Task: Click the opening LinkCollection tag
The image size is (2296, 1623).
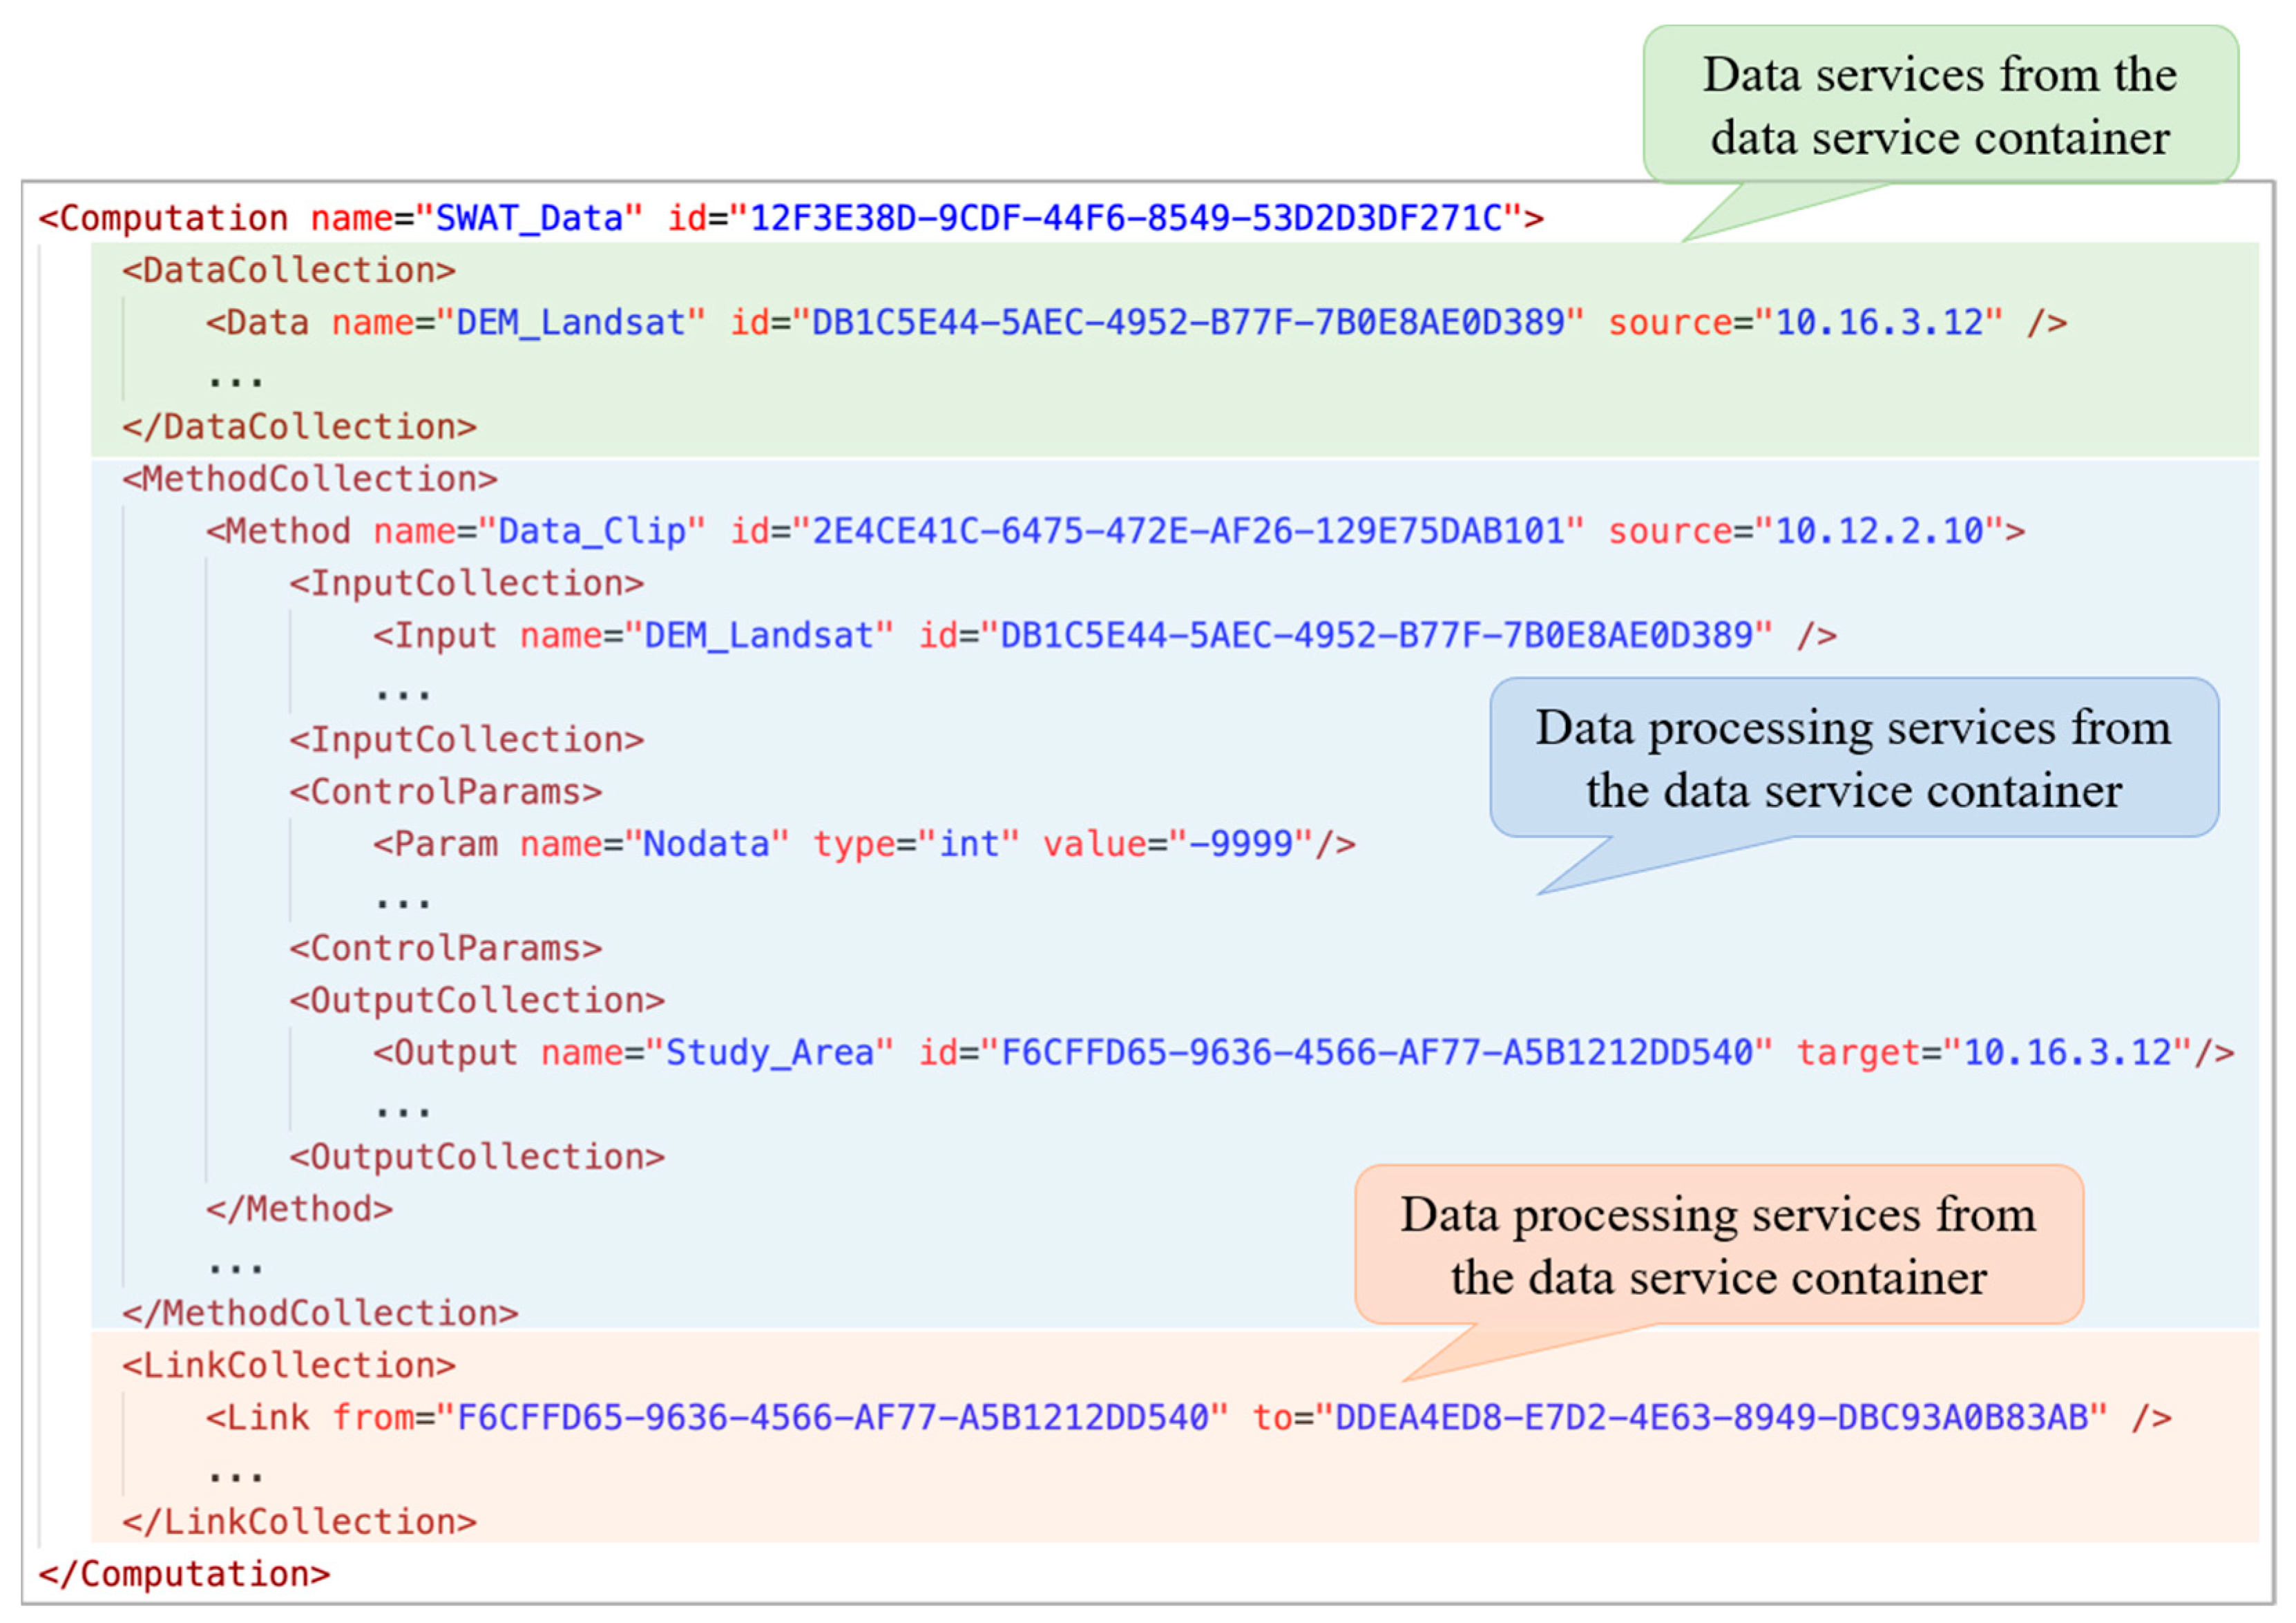Action: tap(288, 1365)
